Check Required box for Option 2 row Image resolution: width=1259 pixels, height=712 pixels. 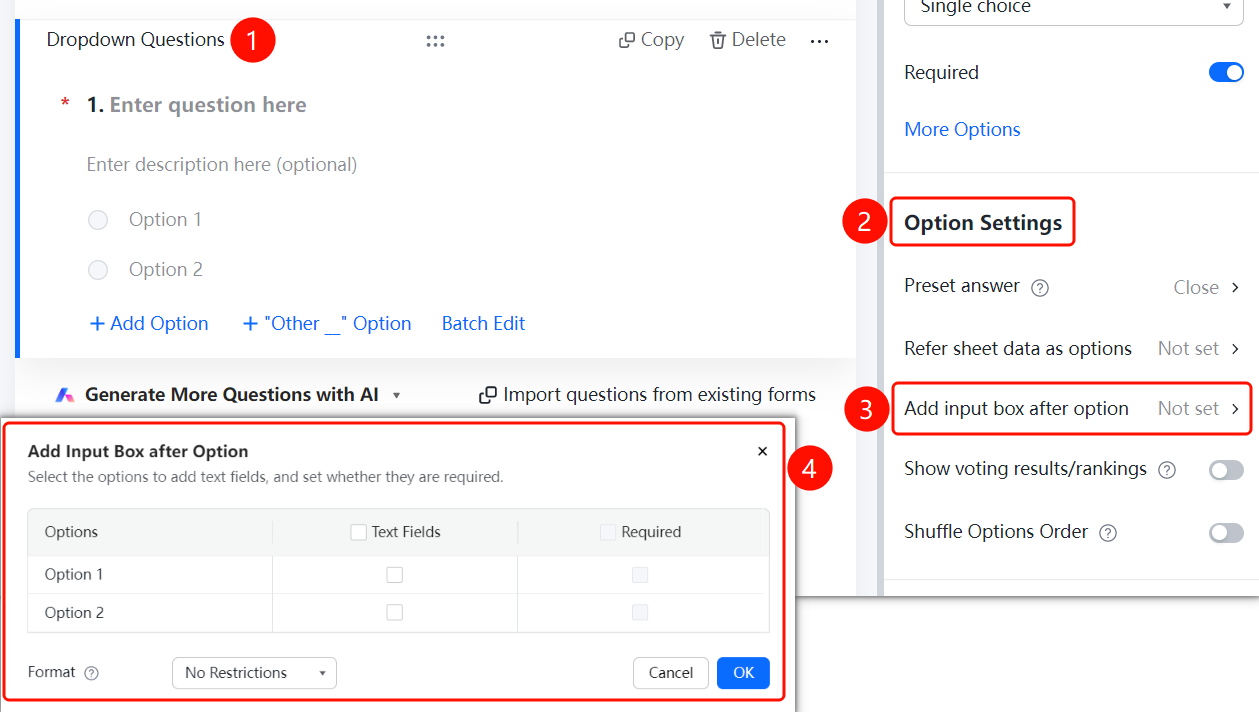point(640,612)
